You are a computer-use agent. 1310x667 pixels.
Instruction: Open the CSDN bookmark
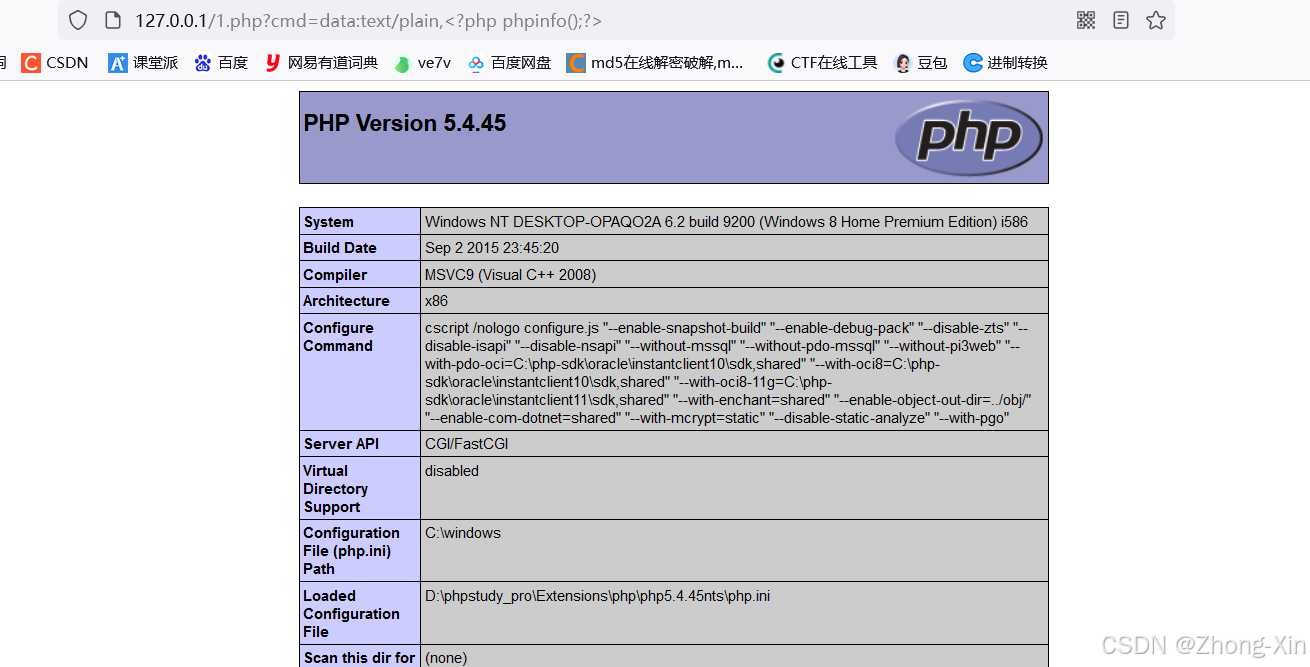(x=55, y=63)
